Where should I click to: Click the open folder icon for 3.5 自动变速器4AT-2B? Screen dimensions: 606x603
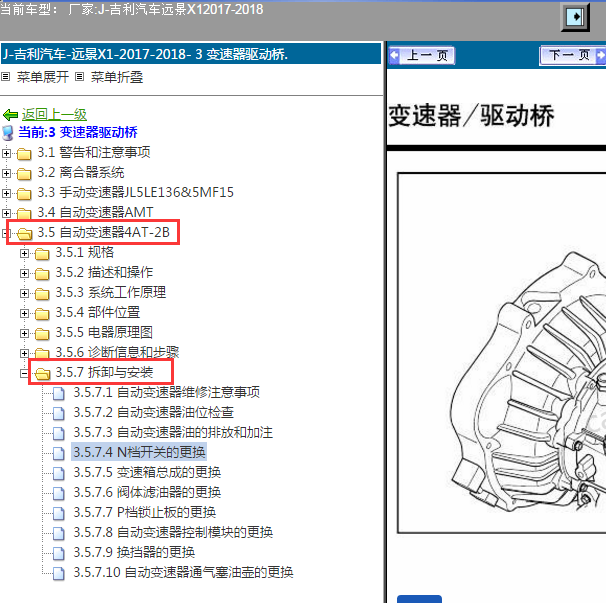pyautogui.click(x=25, y=233)
